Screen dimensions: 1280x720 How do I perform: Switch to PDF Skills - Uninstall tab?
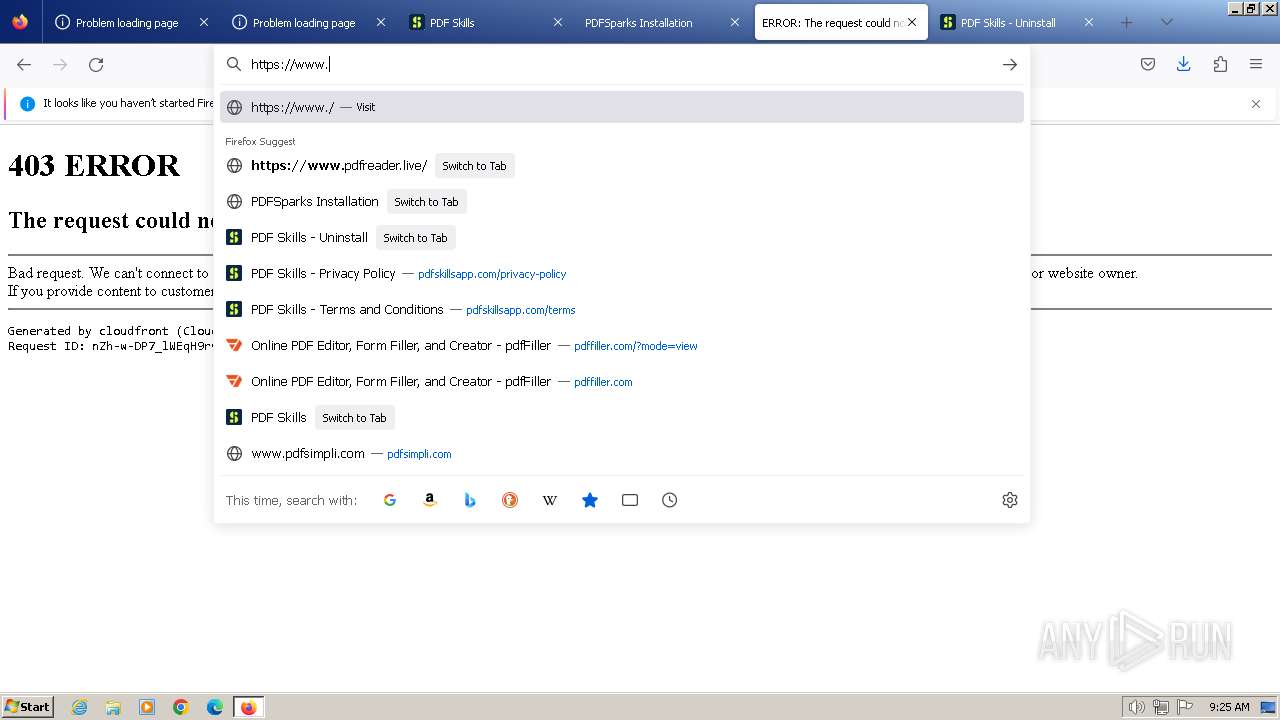tap(1017, 23)
